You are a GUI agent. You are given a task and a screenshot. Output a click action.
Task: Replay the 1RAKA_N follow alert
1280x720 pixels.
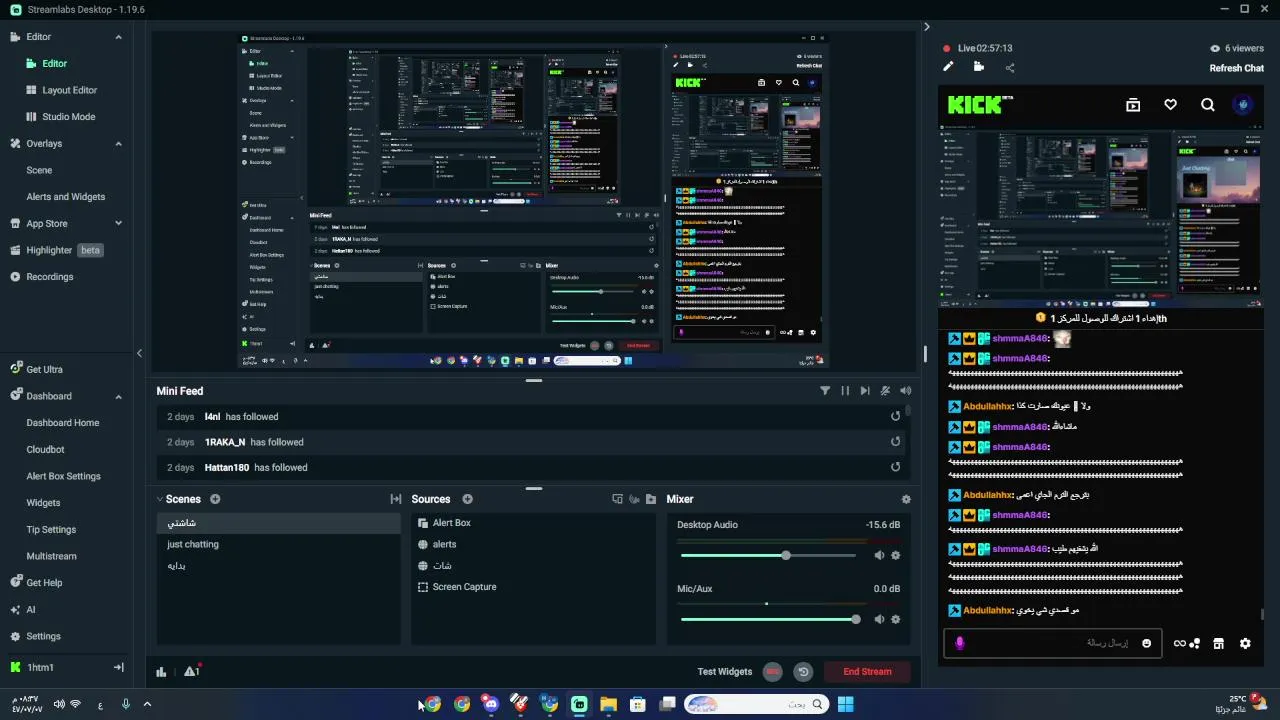coord(895,441)
